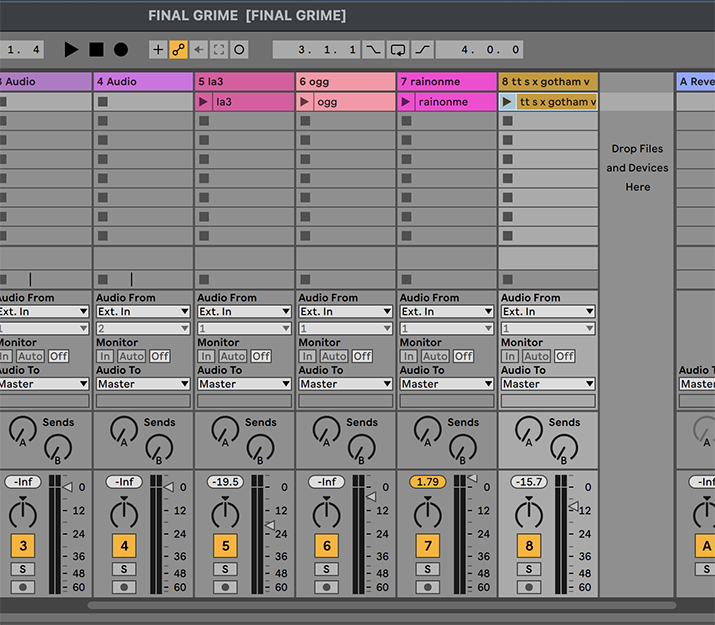Toggle track 4 activator button
The height and width of the screenshot is (625, 715).
pyautogui.click(x=124, y=546)
